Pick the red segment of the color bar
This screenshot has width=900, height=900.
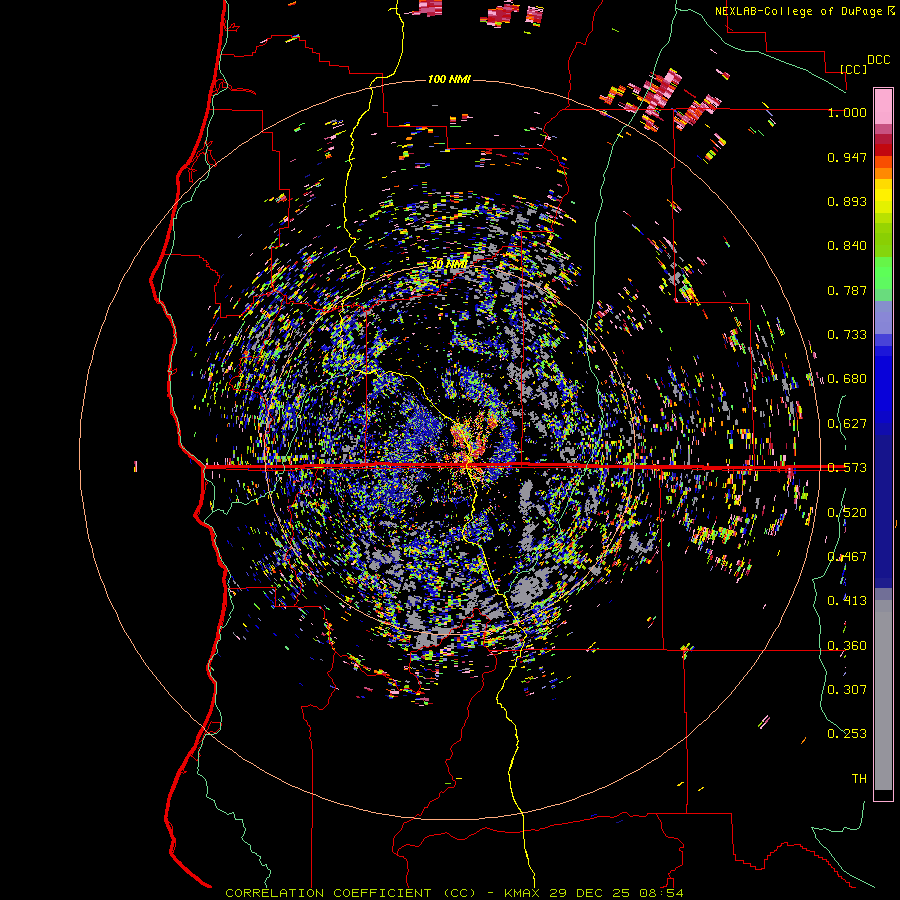[883, 150]
